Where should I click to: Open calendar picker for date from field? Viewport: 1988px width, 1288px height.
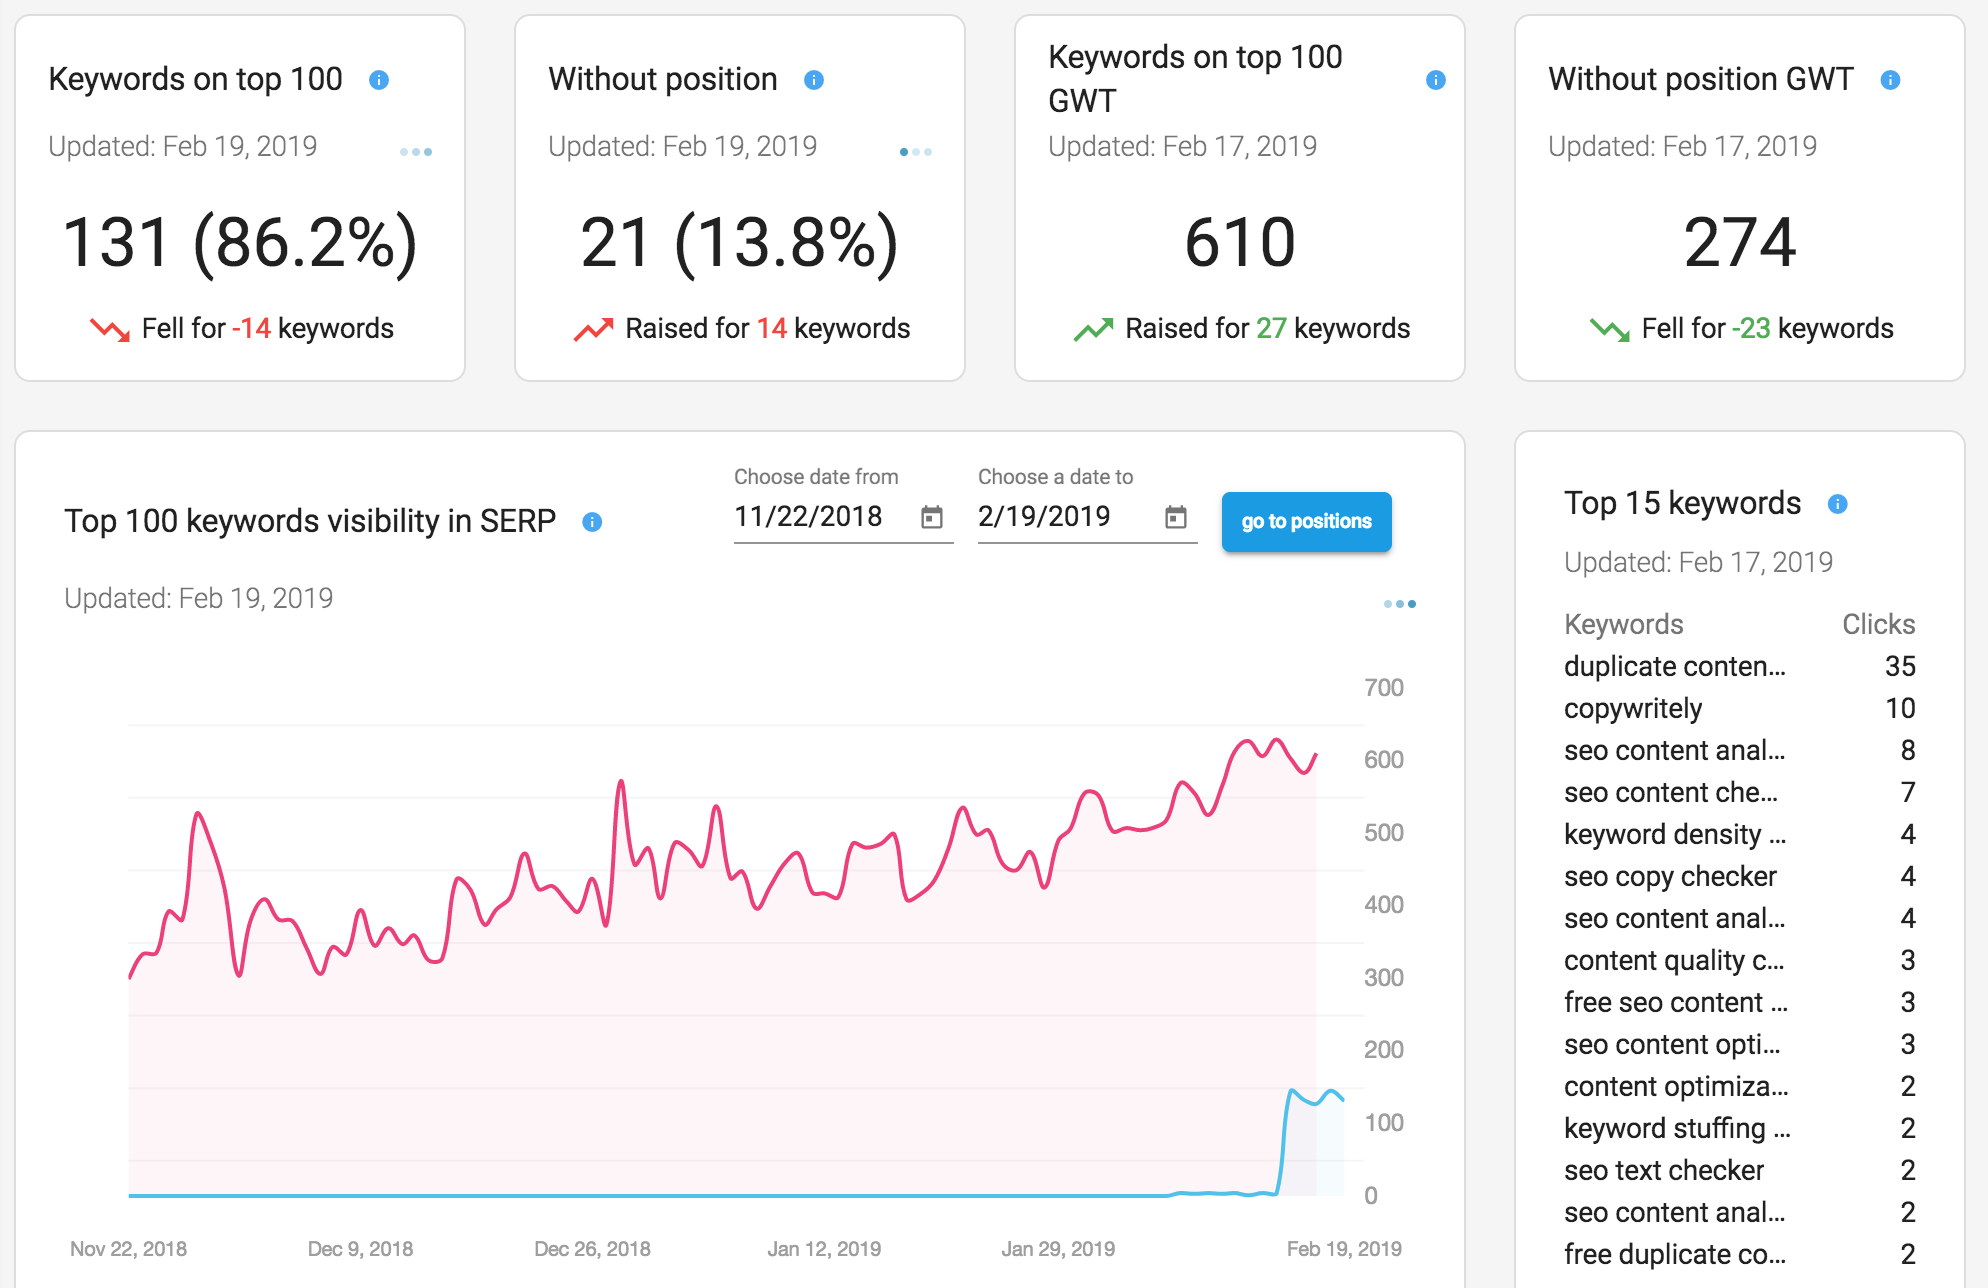(932, 517)
